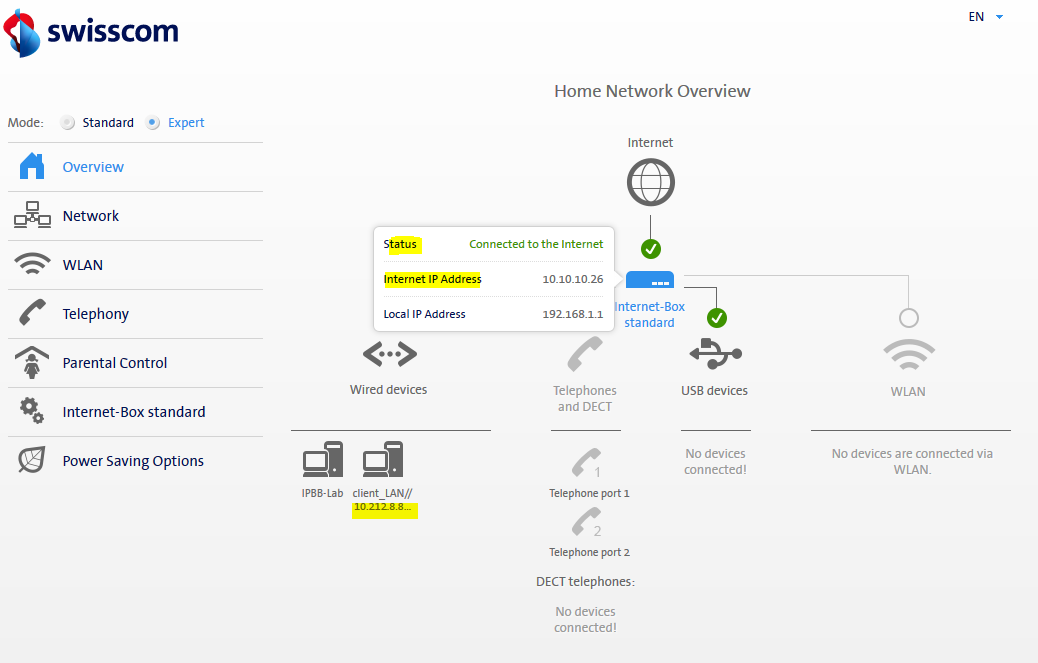Image resolution: width=1038 pixels, height=663 pixels.
Task: Click the Internet-Box standard link under router
Action: [650, 315]
